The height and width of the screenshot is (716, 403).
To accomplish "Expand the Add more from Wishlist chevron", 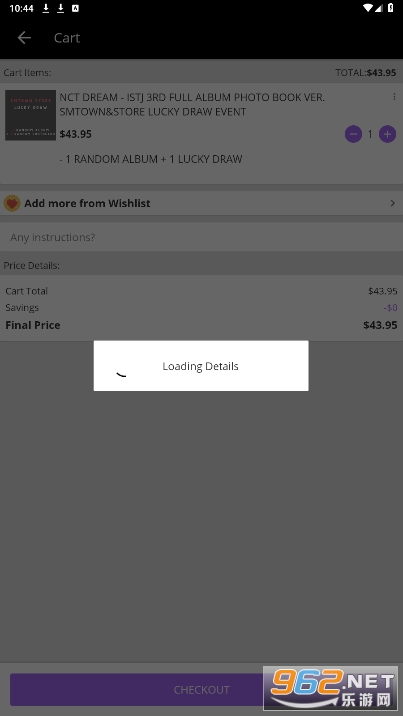I will click(393, 203).
